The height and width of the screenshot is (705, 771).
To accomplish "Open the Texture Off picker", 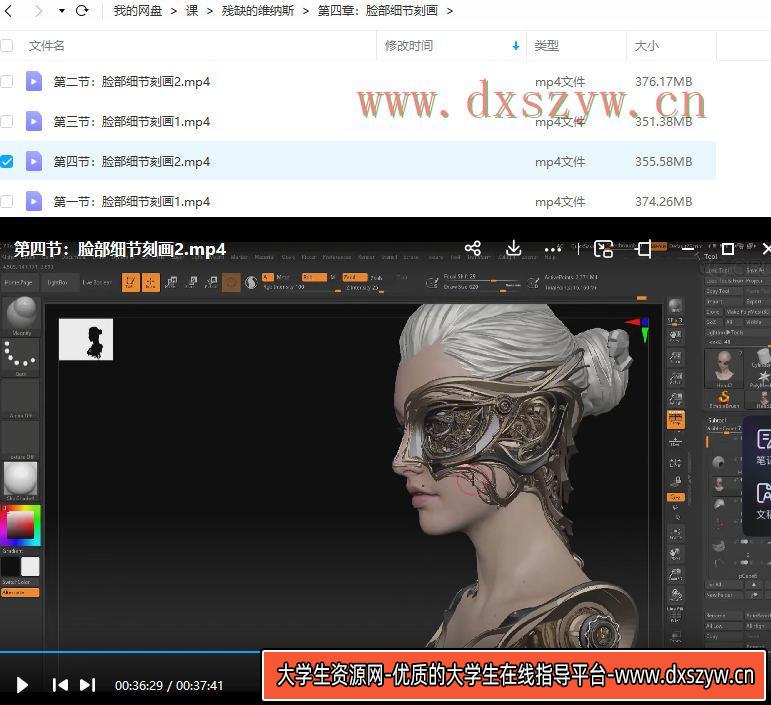I will [x=21, y=441].
